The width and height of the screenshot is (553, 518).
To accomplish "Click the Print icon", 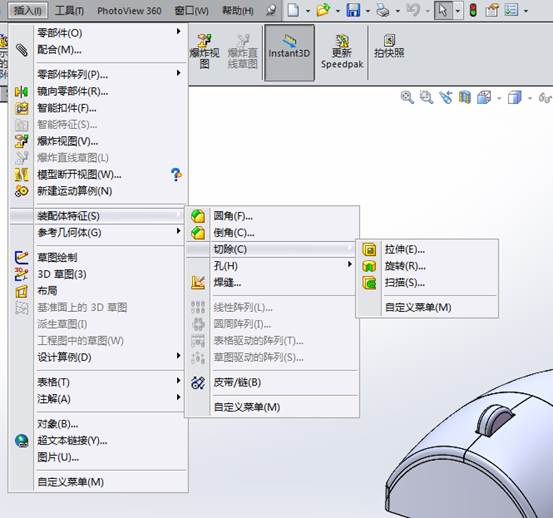I will 383,10.
